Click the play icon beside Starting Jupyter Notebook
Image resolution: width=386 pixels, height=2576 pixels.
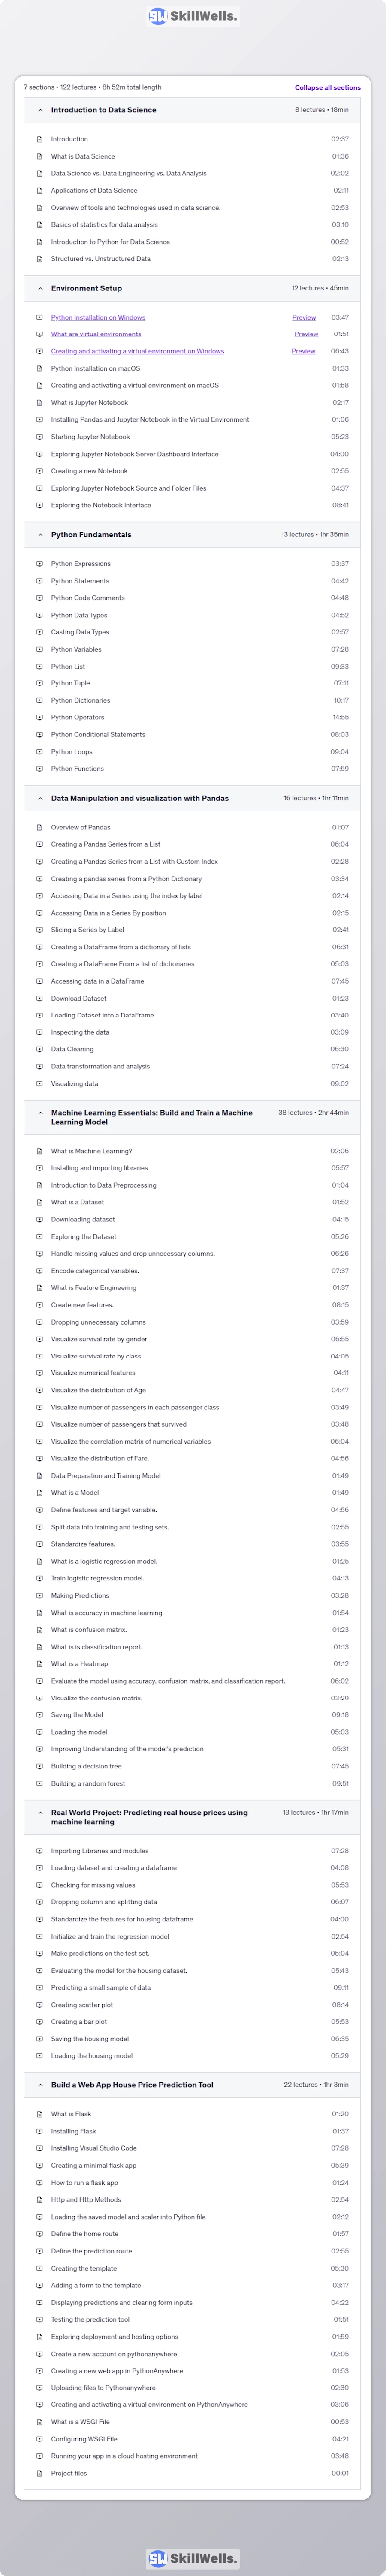point(40,437)
